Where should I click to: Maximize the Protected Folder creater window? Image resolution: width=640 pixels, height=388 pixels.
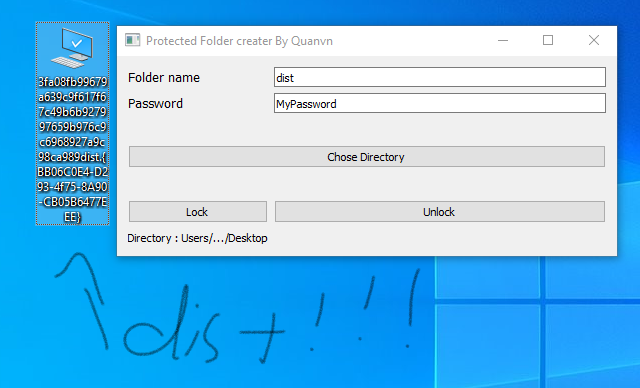[x=548, y=40]
